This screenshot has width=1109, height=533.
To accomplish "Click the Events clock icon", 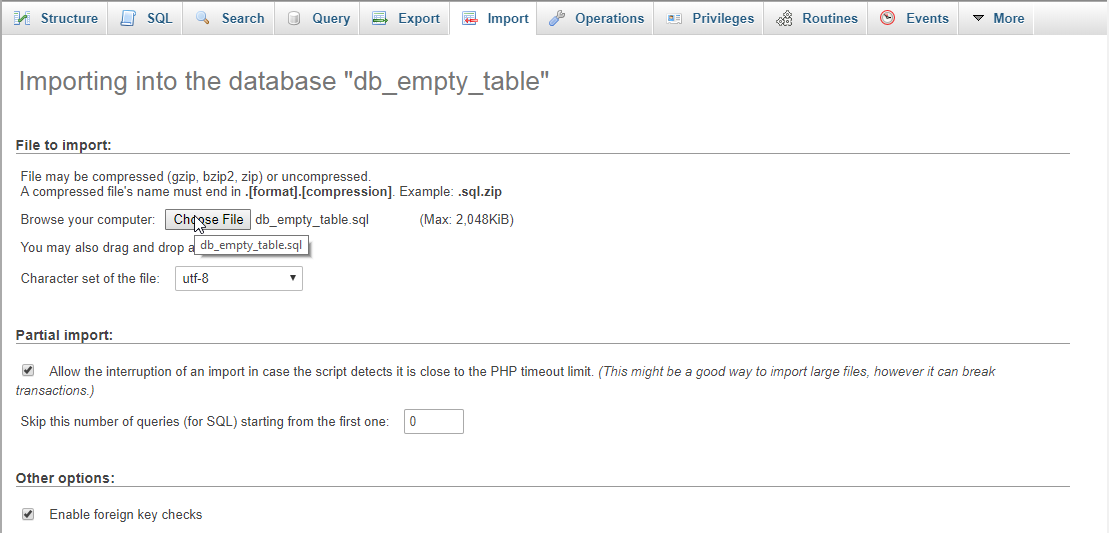I will pyautogui.click(x=888, y=18).
